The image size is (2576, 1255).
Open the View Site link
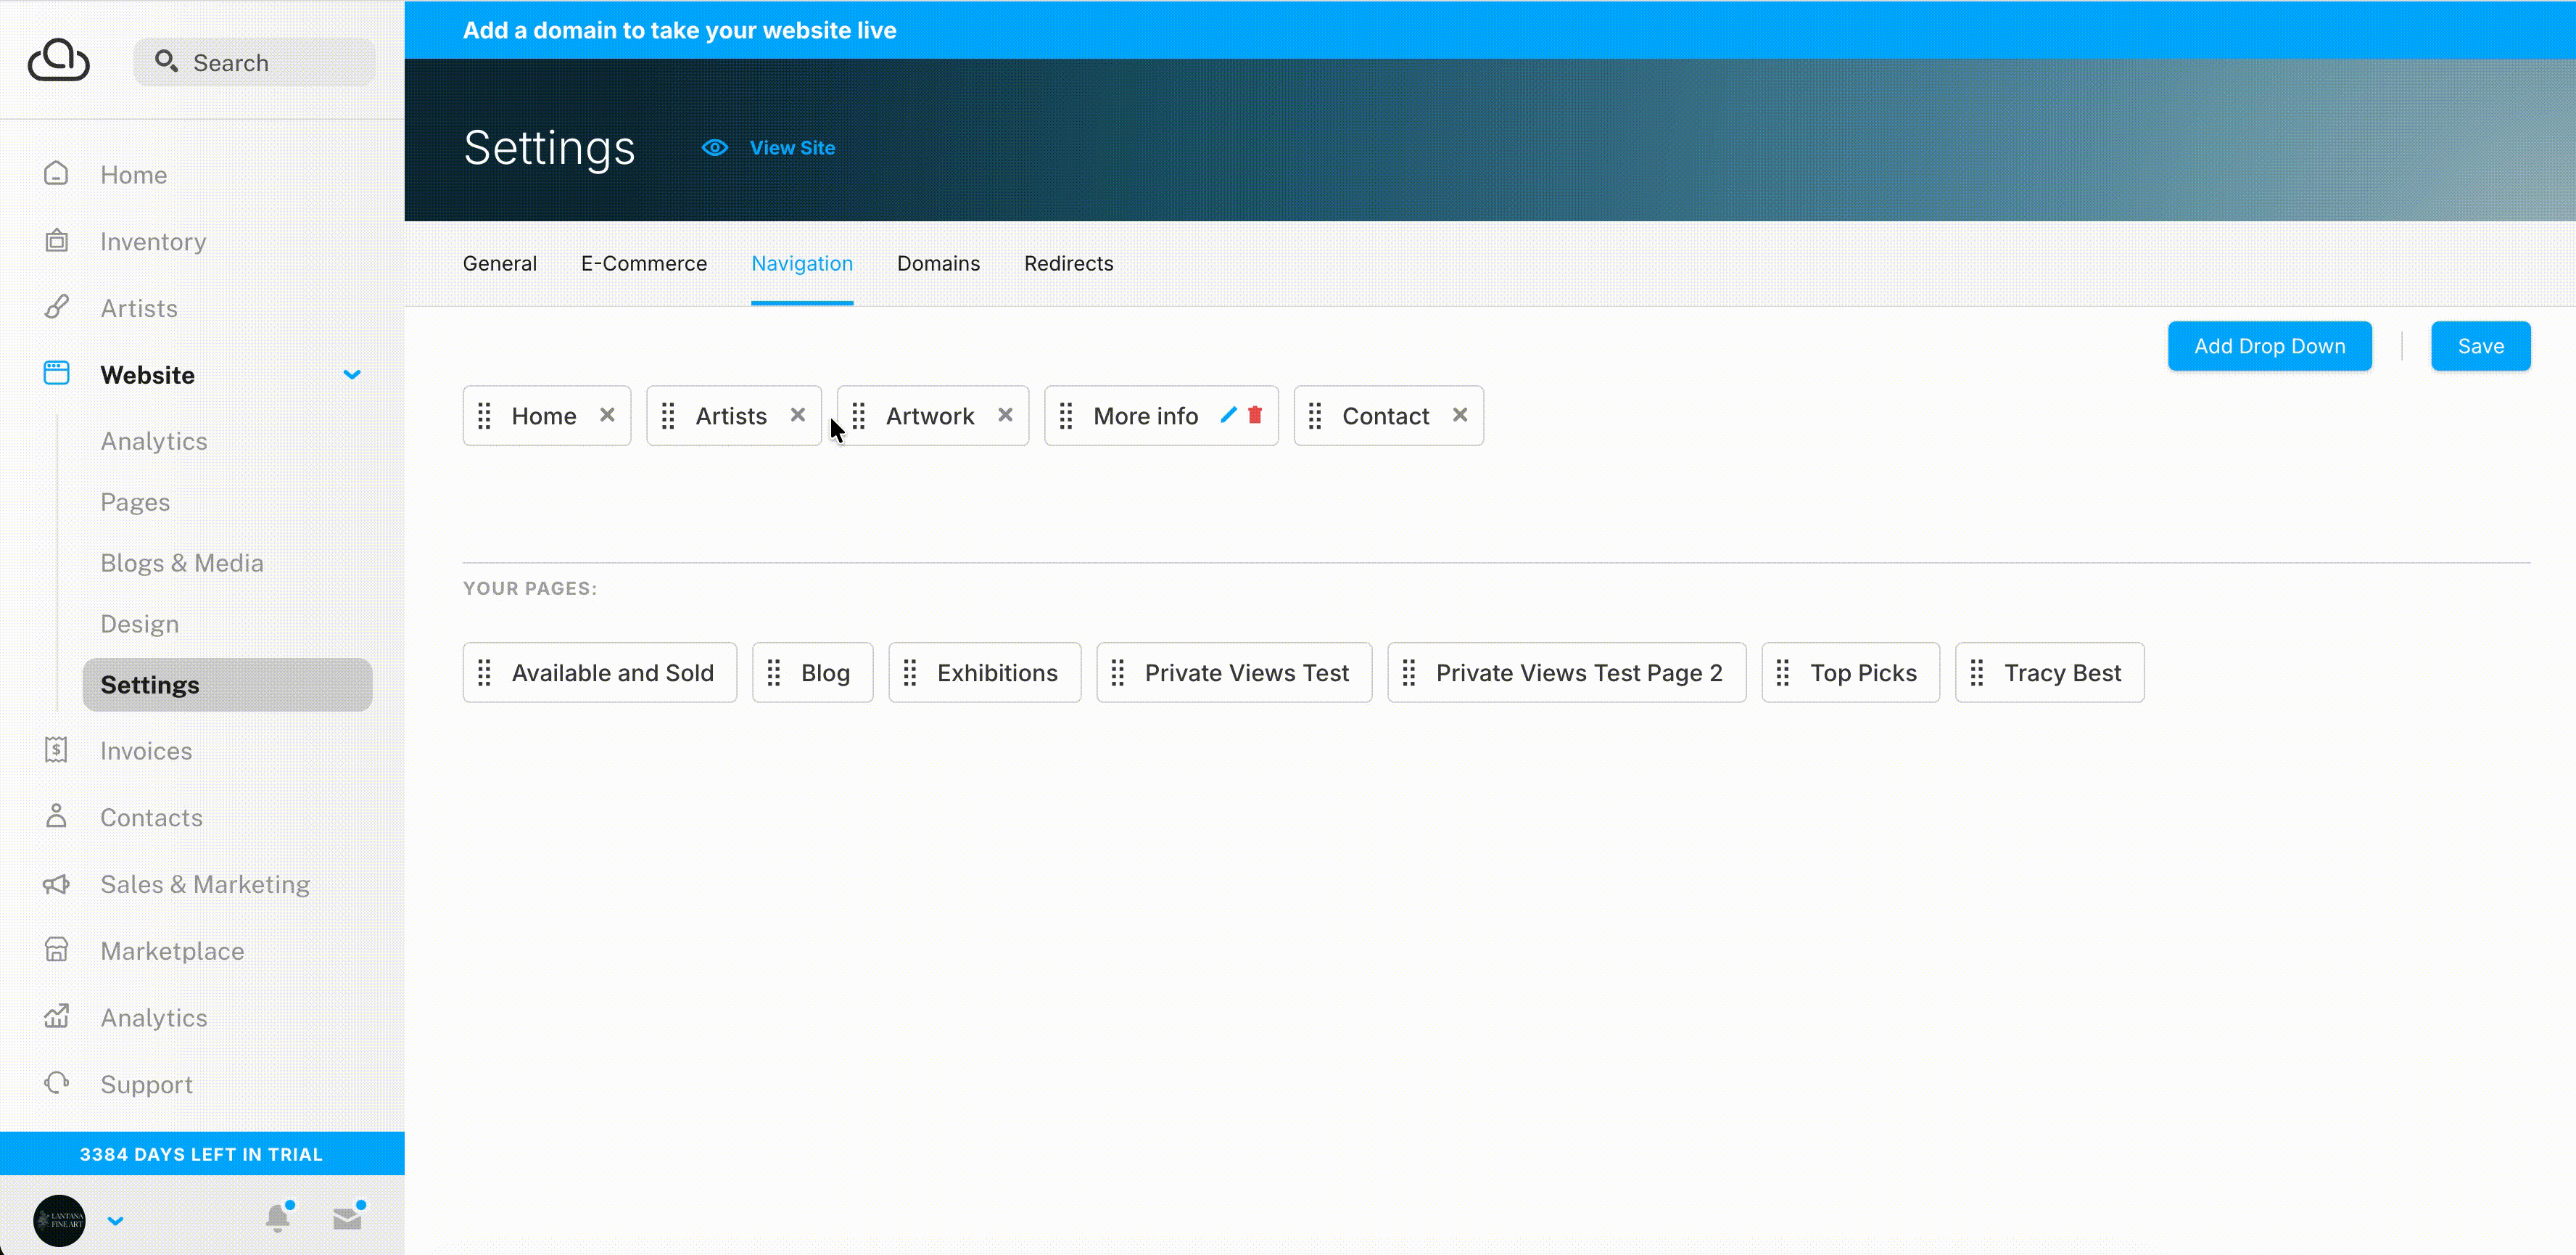coord(792,148)
